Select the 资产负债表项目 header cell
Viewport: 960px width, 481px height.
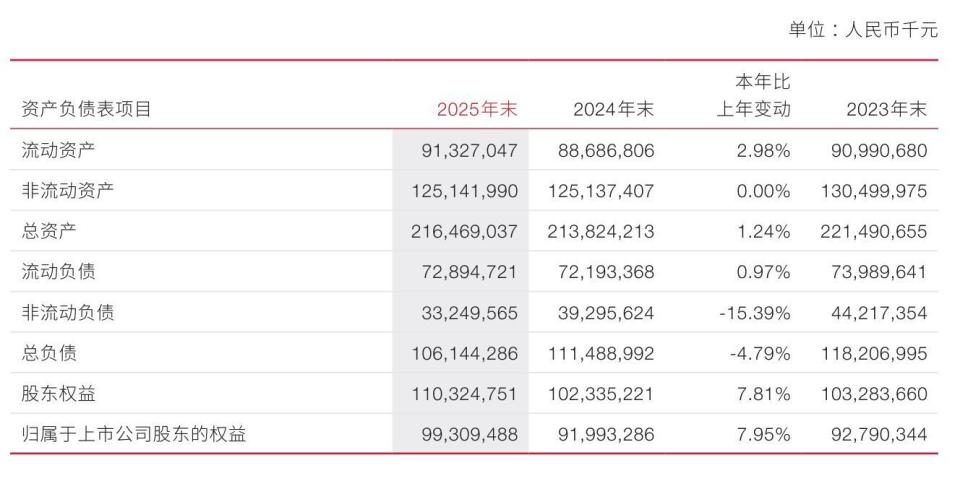[x=86, y=110]
